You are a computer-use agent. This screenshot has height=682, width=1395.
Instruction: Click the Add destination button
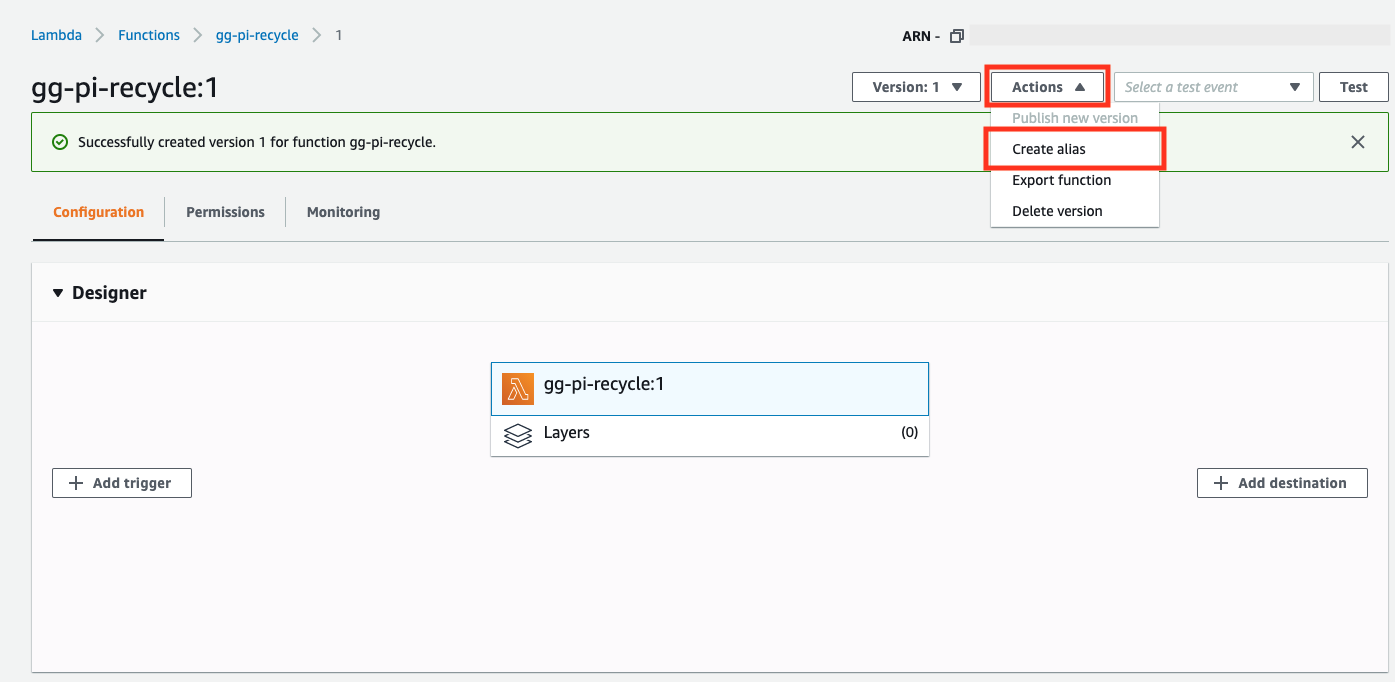coord(1282,483)
